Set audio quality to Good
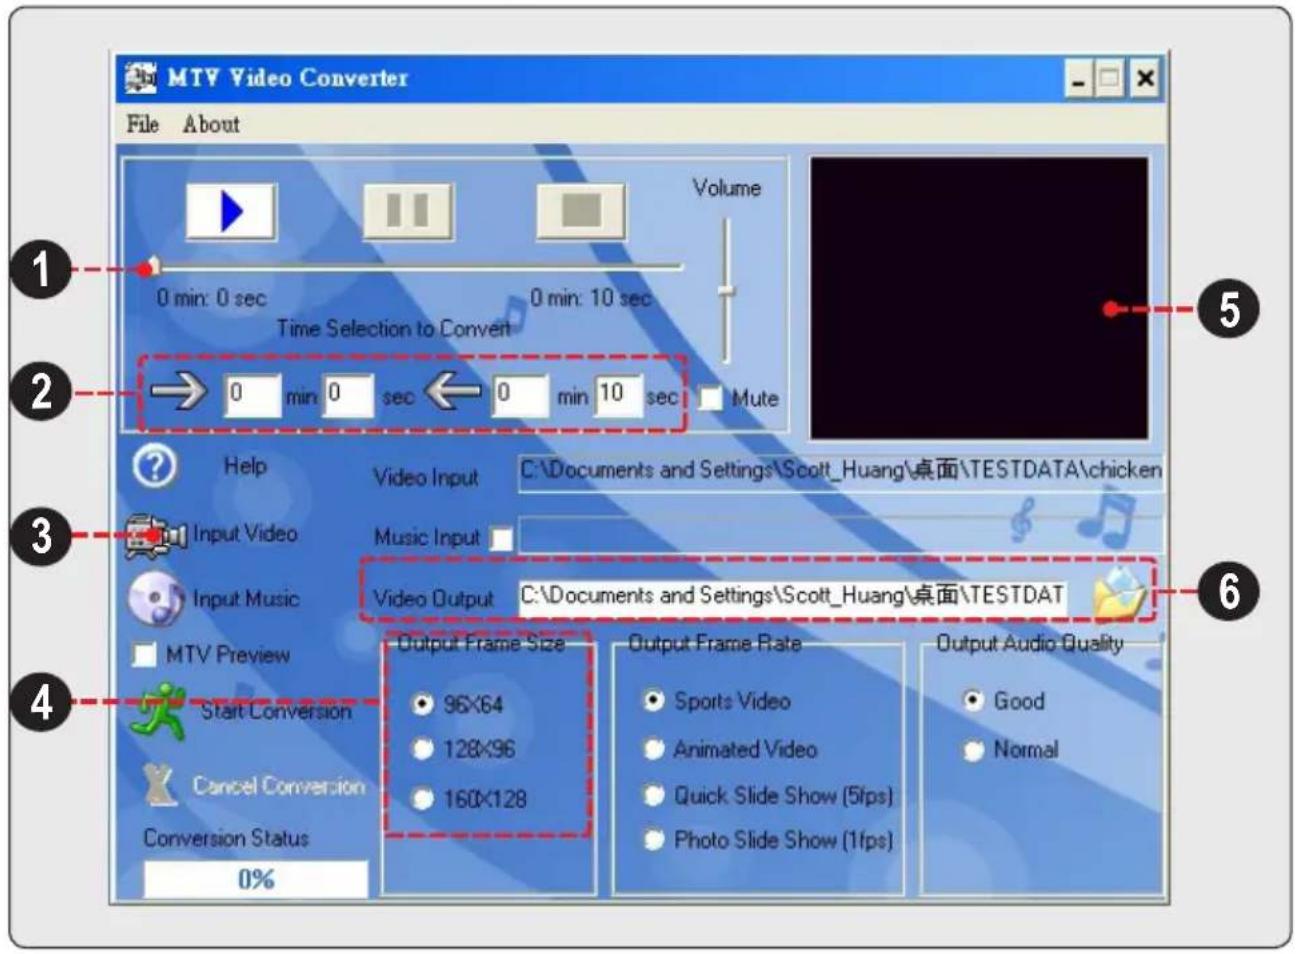Image resolution: width=1298 pixels, height=954 pixels. point(973,701)
